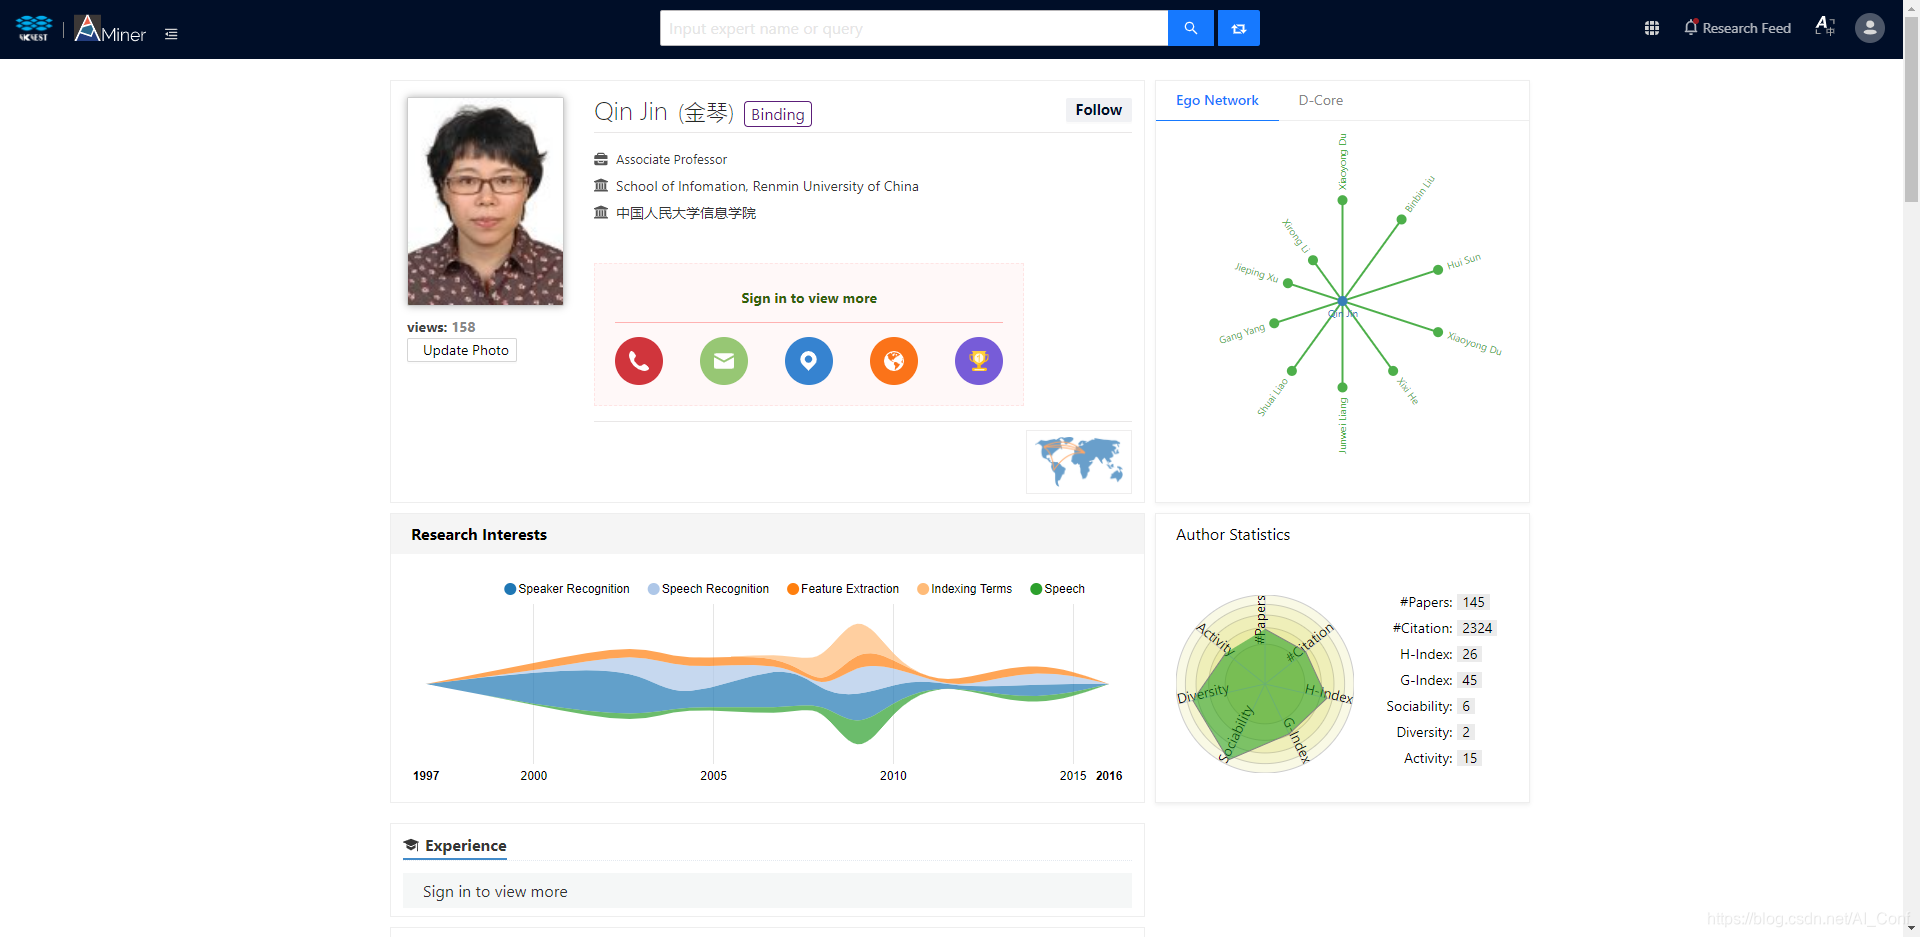Open the apps grid icon
The height and width of the screenshot is (937, 1920).
(1652, 28)
